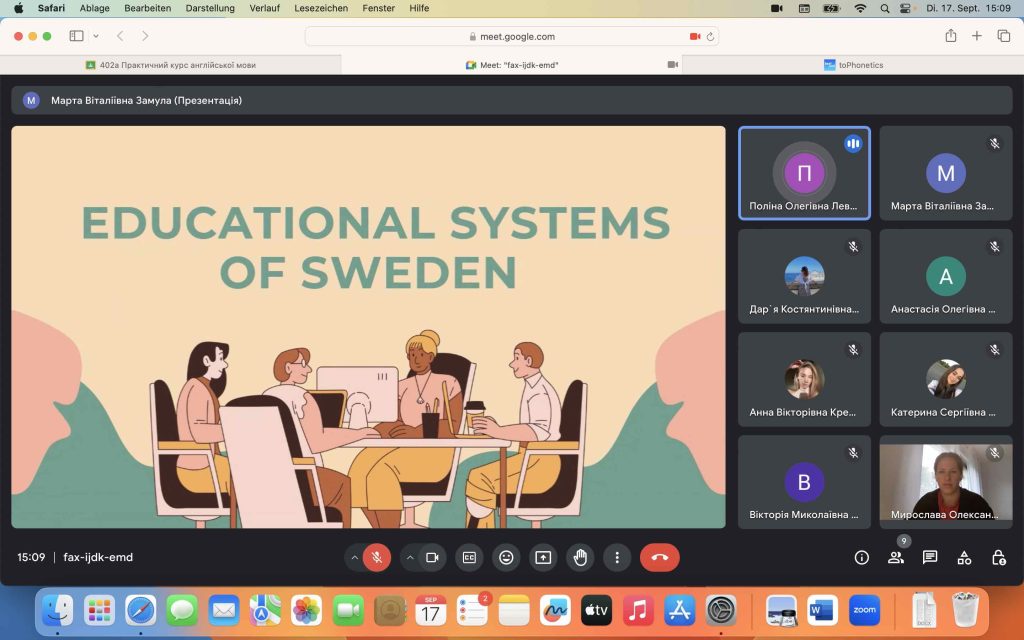Open the macOS Control Center toggles
This screenshot has width=1024, height=640.
[x=907, y=8]
